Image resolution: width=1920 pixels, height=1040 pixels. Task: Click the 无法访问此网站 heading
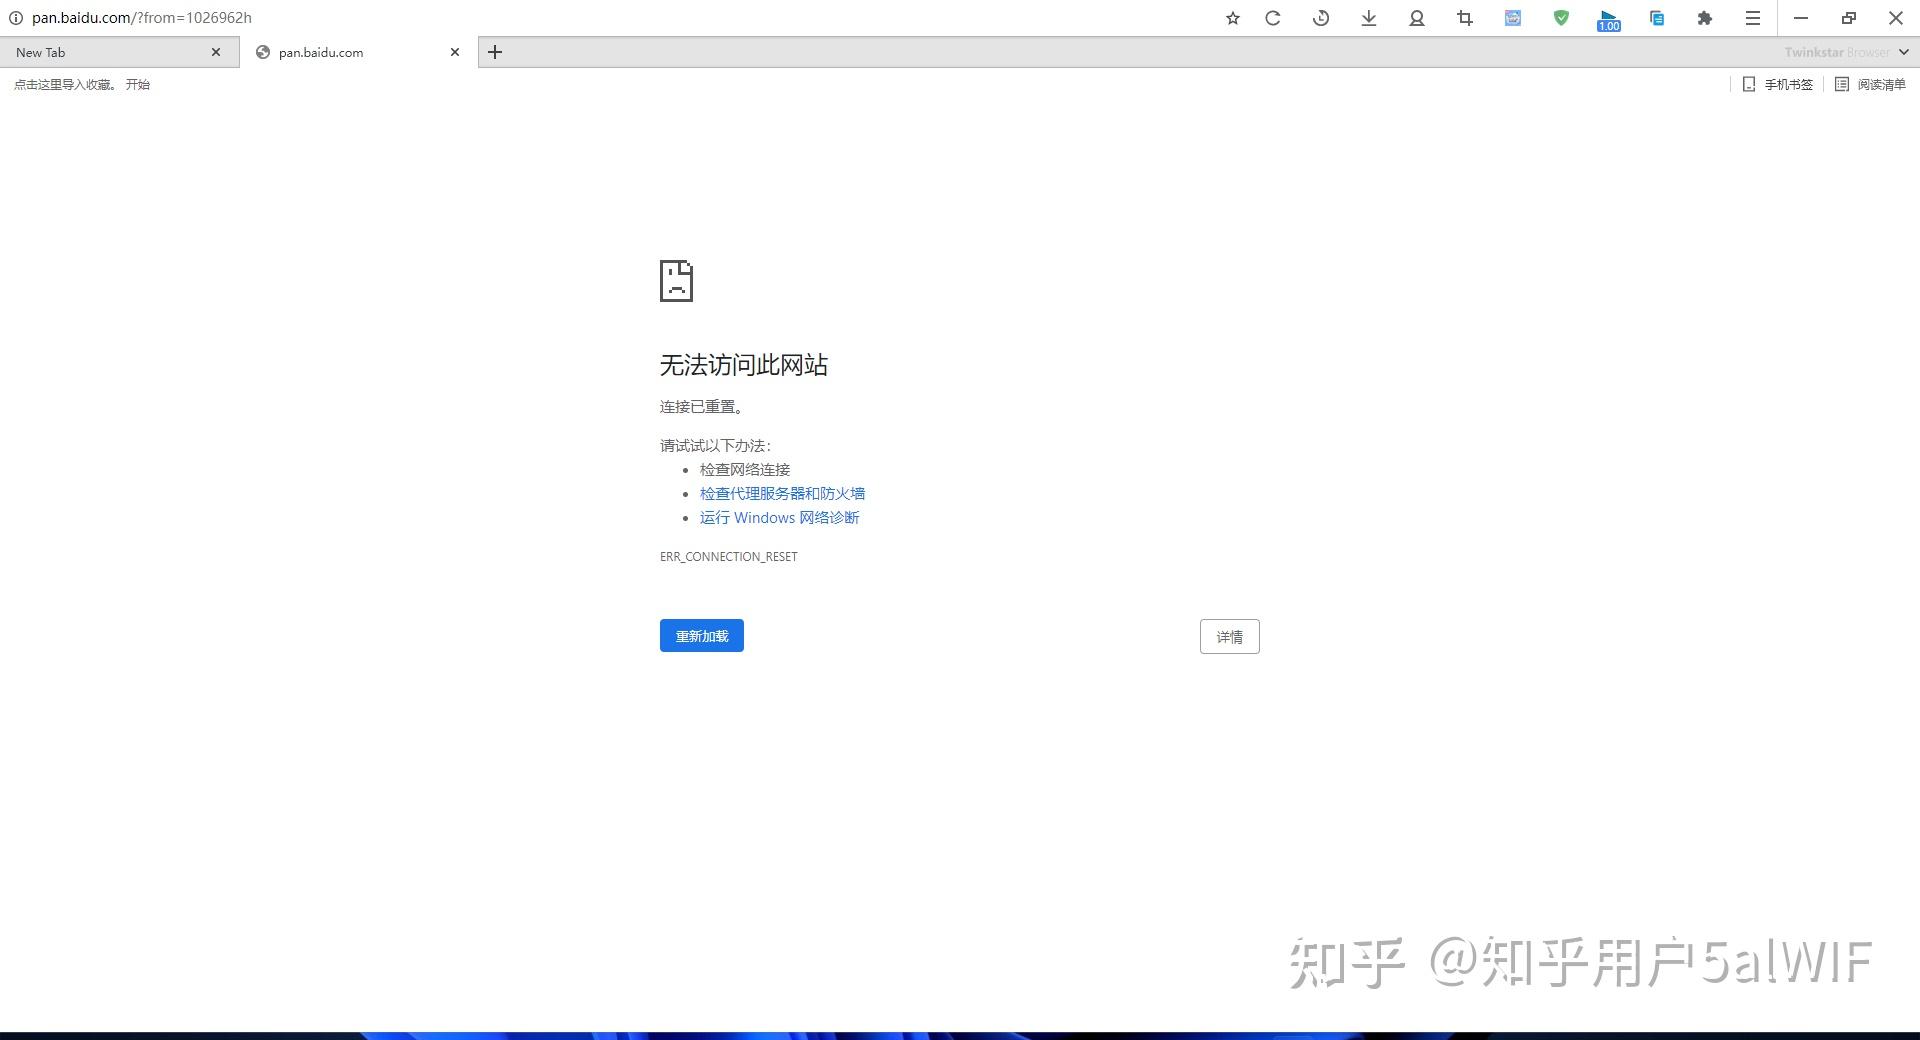744,365
